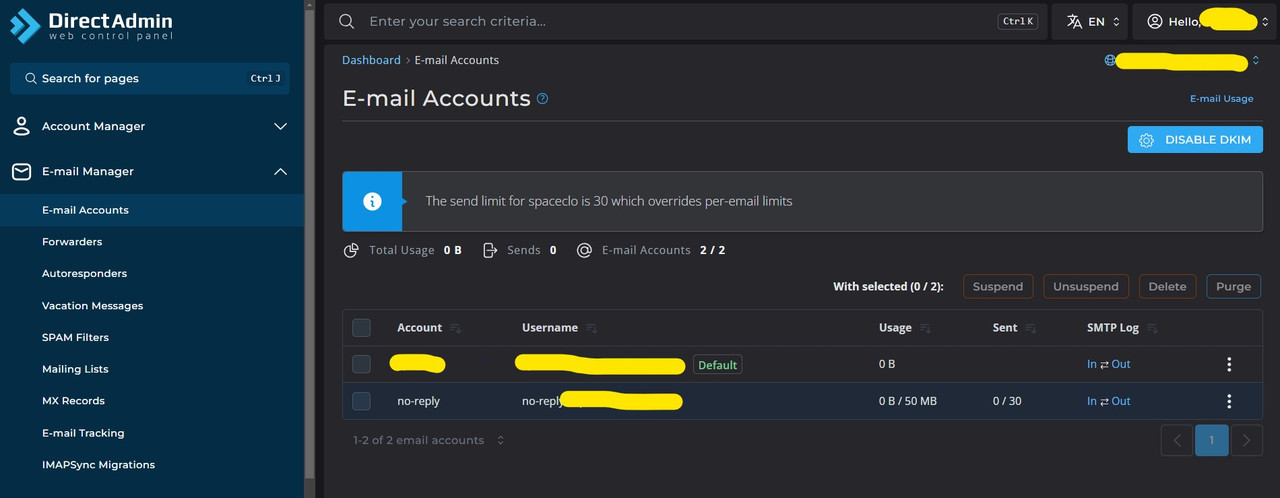Screen dimensions: 1280x498
Task: Toggle select-all accounts checkbox in header
Action: pos(361,328)
